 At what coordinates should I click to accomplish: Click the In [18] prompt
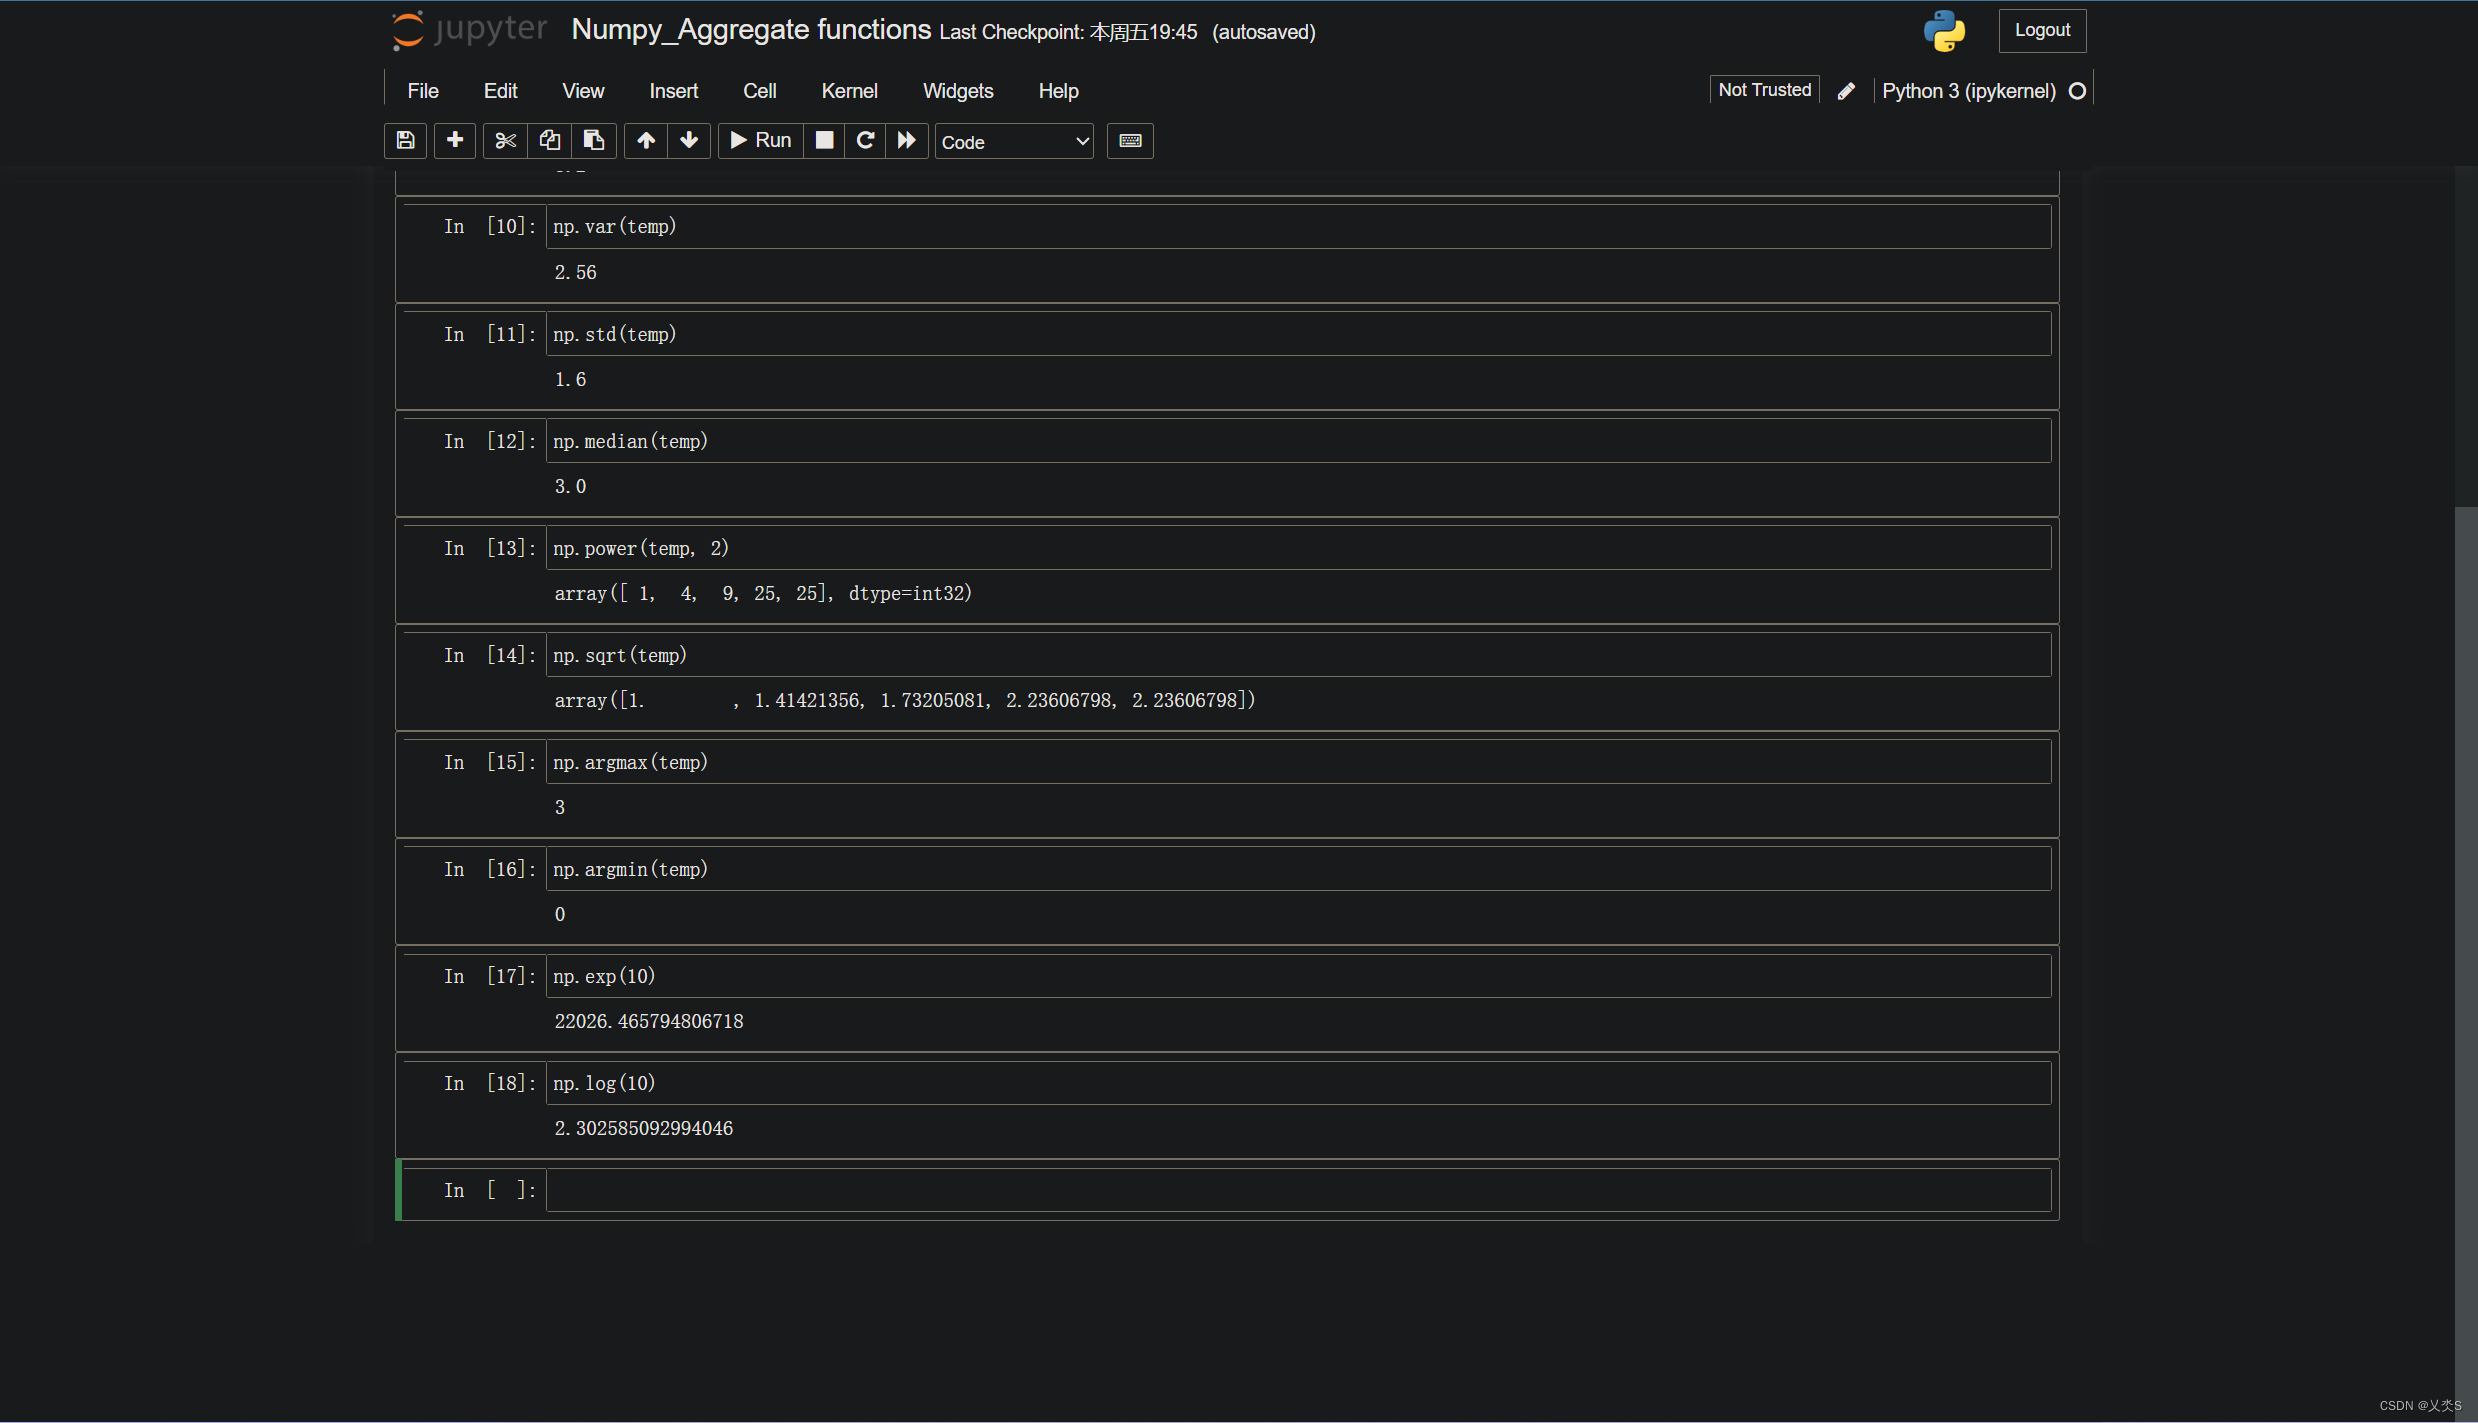490,1083
